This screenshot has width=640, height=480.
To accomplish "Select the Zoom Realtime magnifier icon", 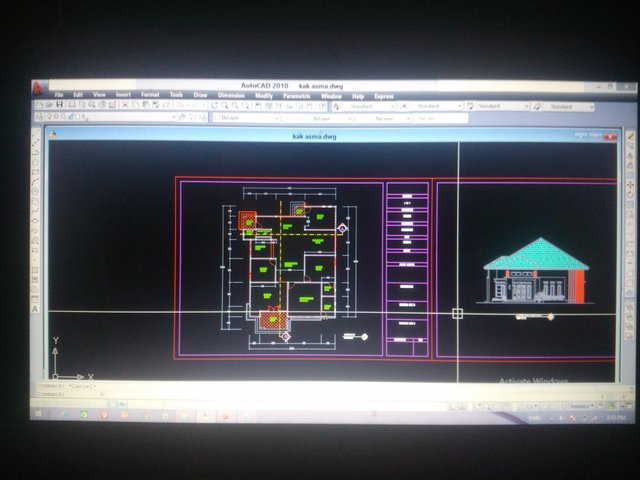I will [224, 106].
